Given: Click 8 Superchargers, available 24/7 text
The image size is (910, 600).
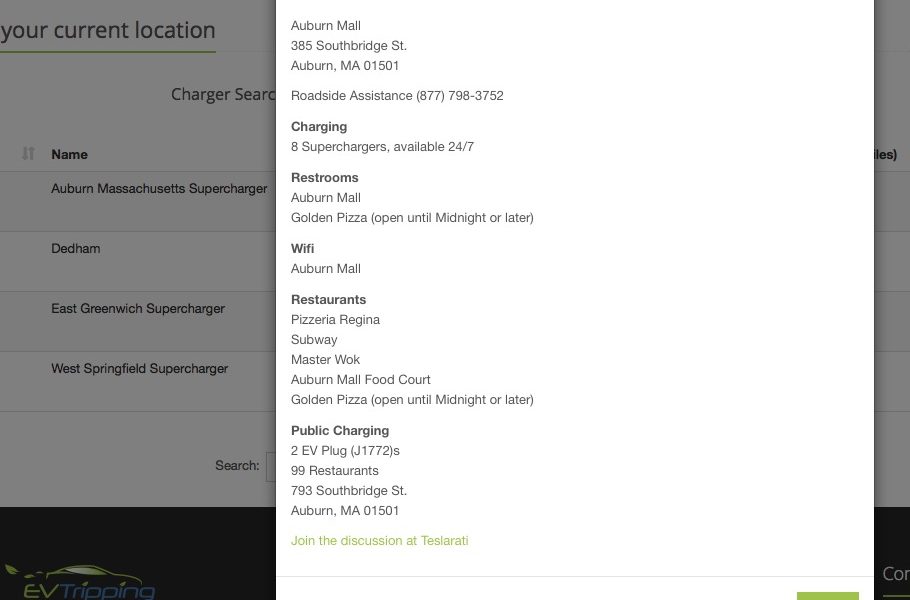Looking at the screenshot, I should coord(382,147).
